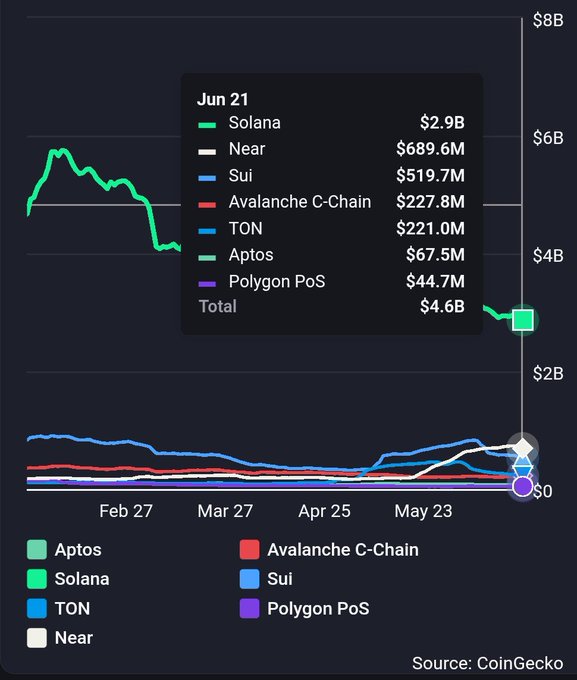Click the Aptos name in tooltip
The width and height of the screenshot is (577, 680).
click(251, 255)
